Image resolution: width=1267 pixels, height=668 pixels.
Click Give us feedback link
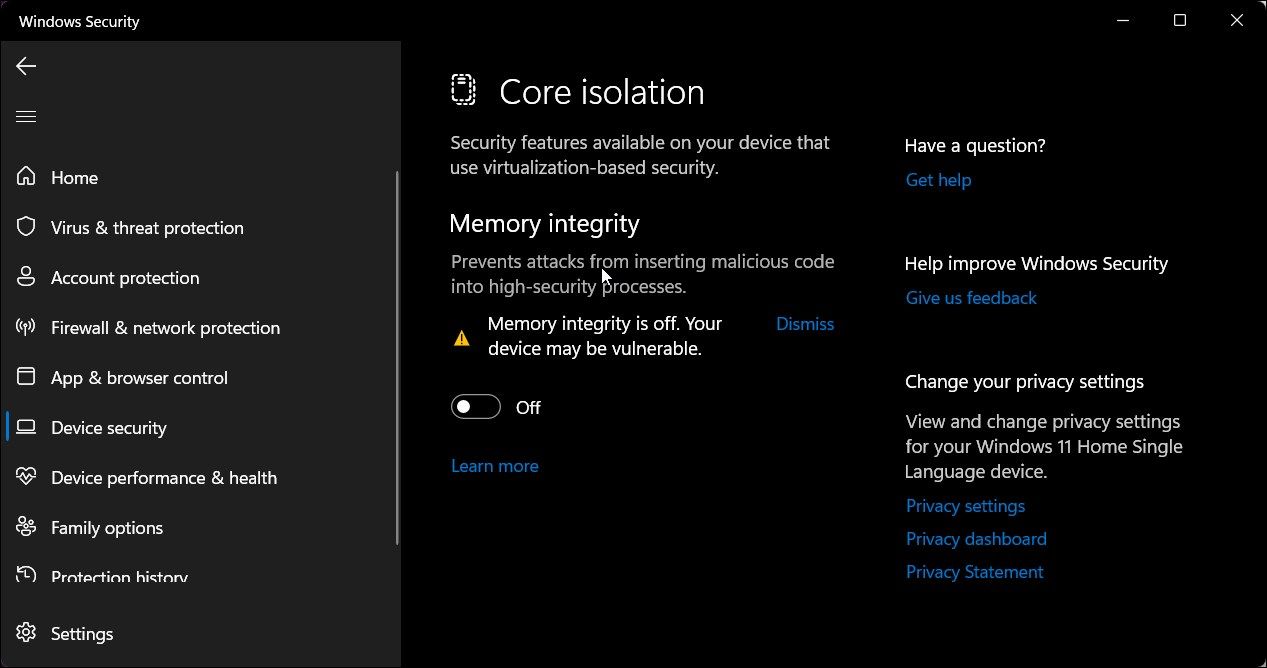click(971, 298)
